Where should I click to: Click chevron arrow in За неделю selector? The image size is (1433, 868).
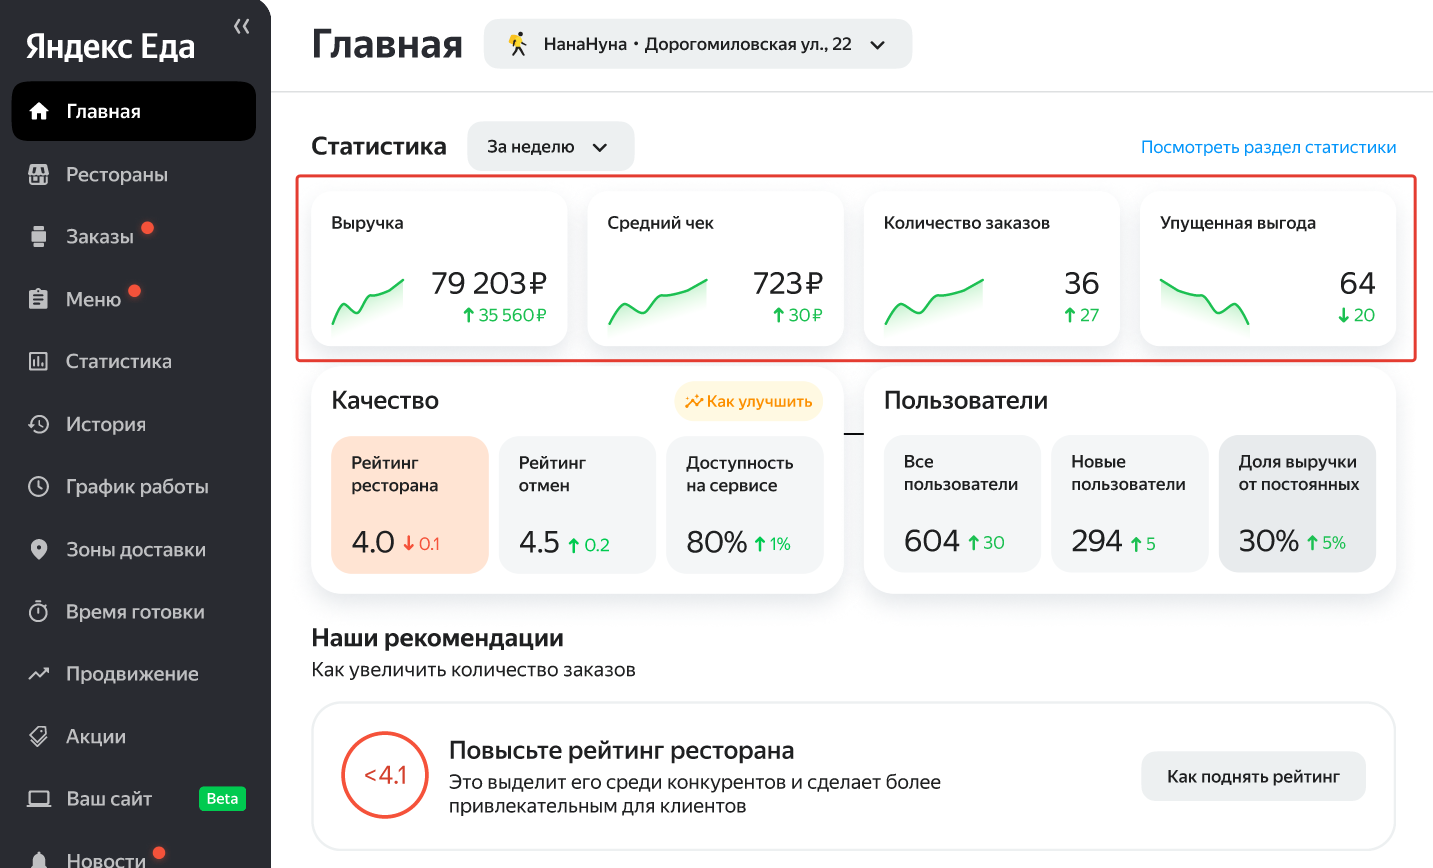coord(600,148)
